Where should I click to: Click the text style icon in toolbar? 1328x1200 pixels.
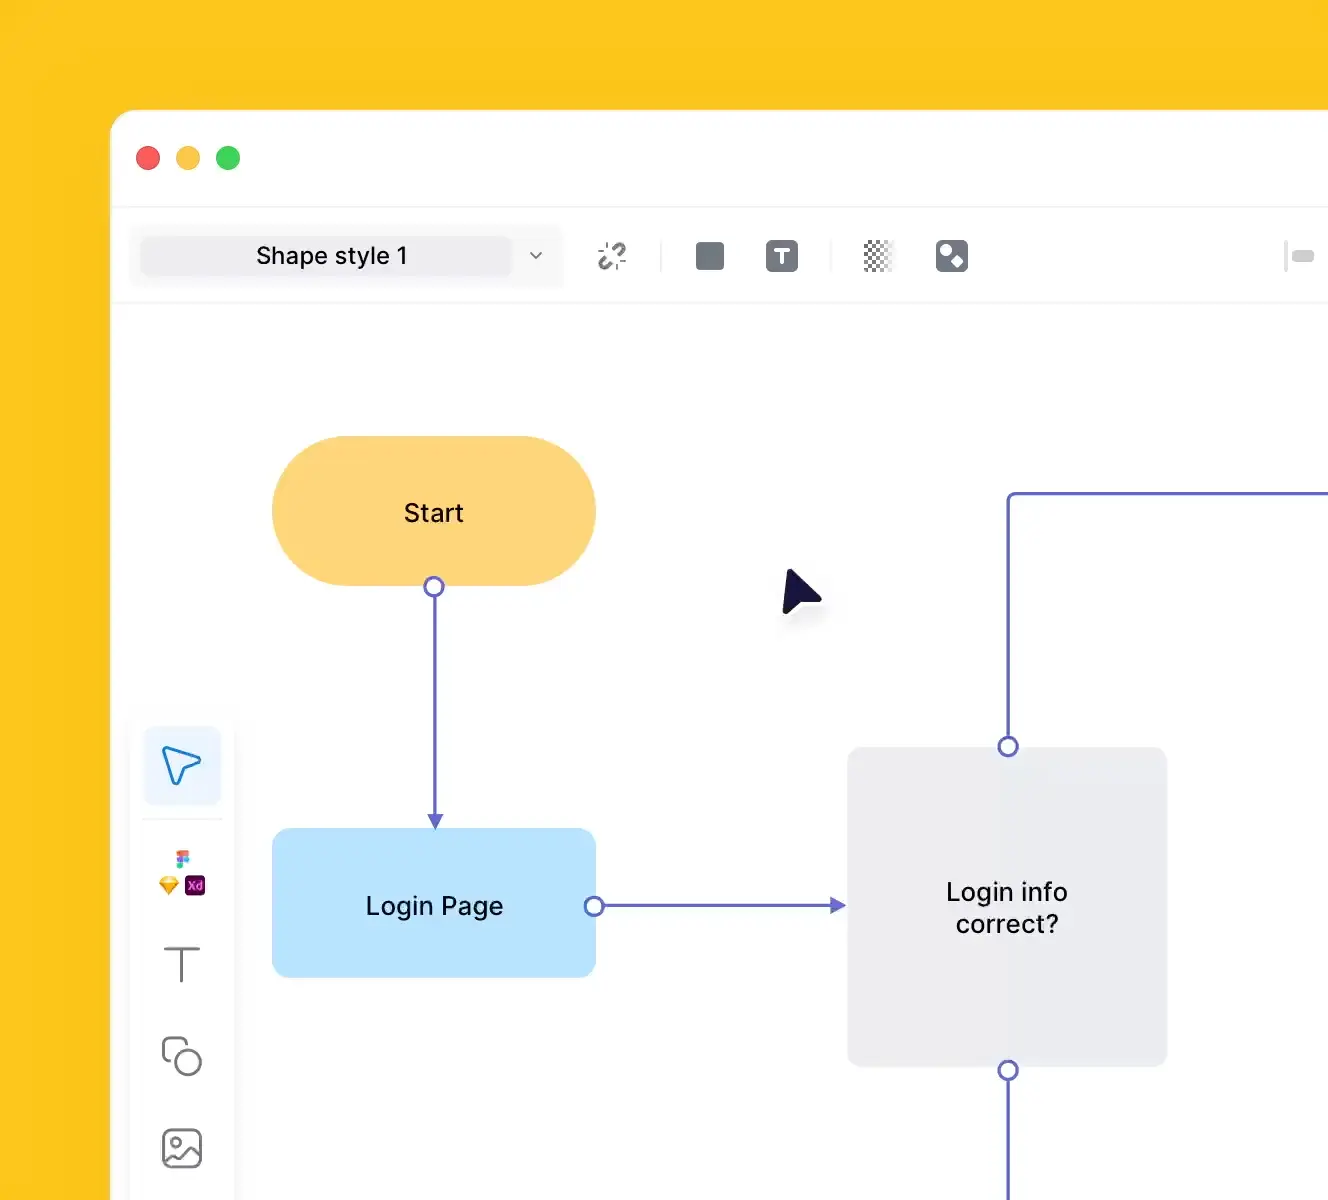tap(782, 256)
